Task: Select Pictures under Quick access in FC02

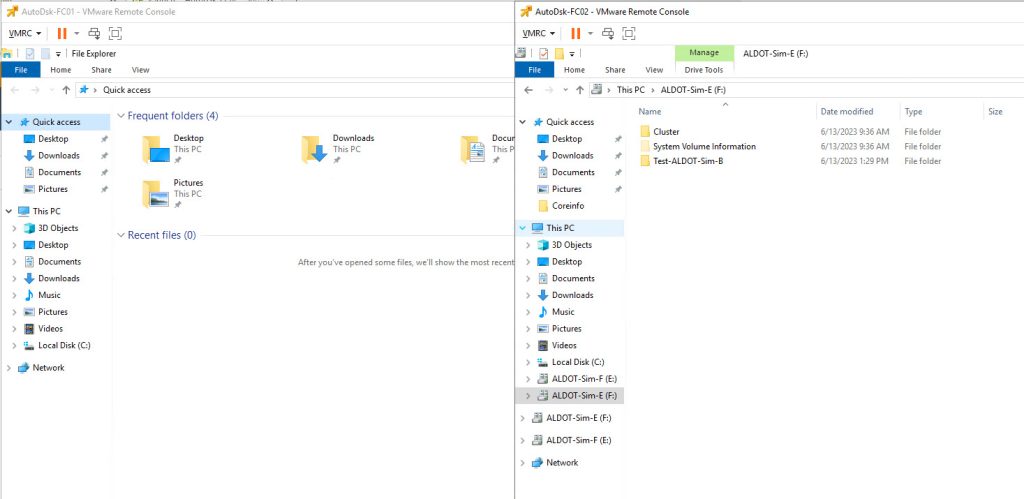Action: (566, 189)
